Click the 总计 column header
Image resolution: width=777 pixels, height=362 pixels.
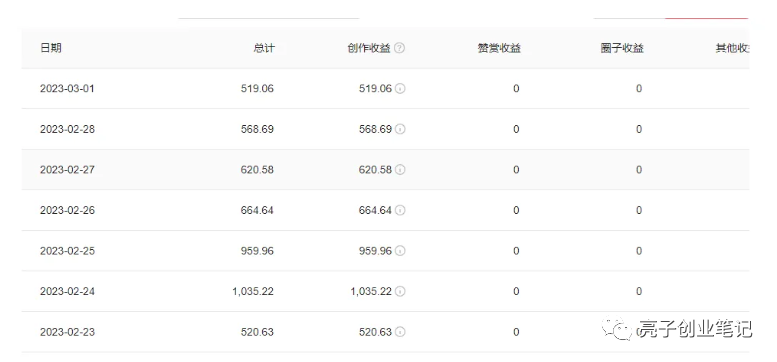click(x=264, y=48)
